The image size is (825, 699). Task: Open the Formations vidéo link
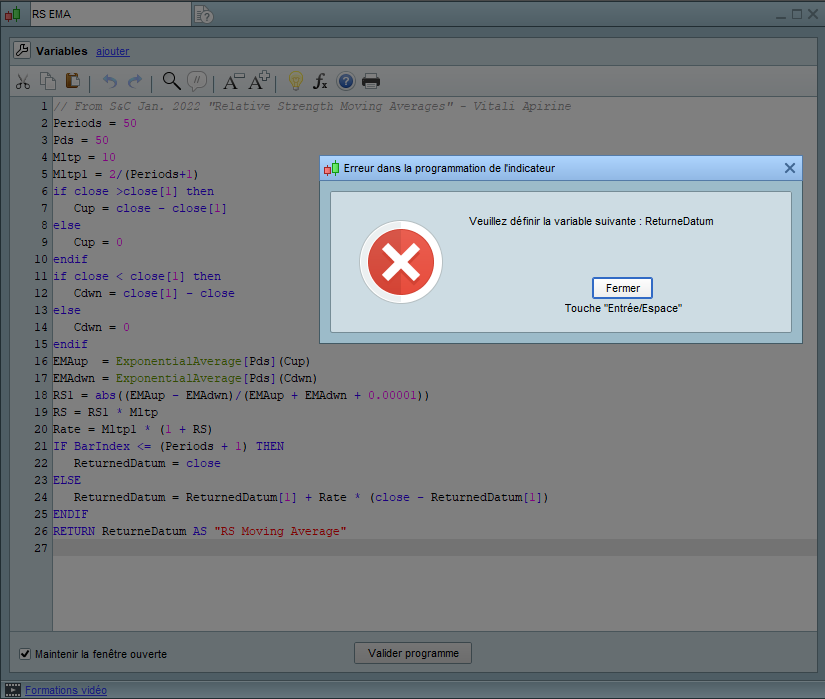tap(66, 690)
